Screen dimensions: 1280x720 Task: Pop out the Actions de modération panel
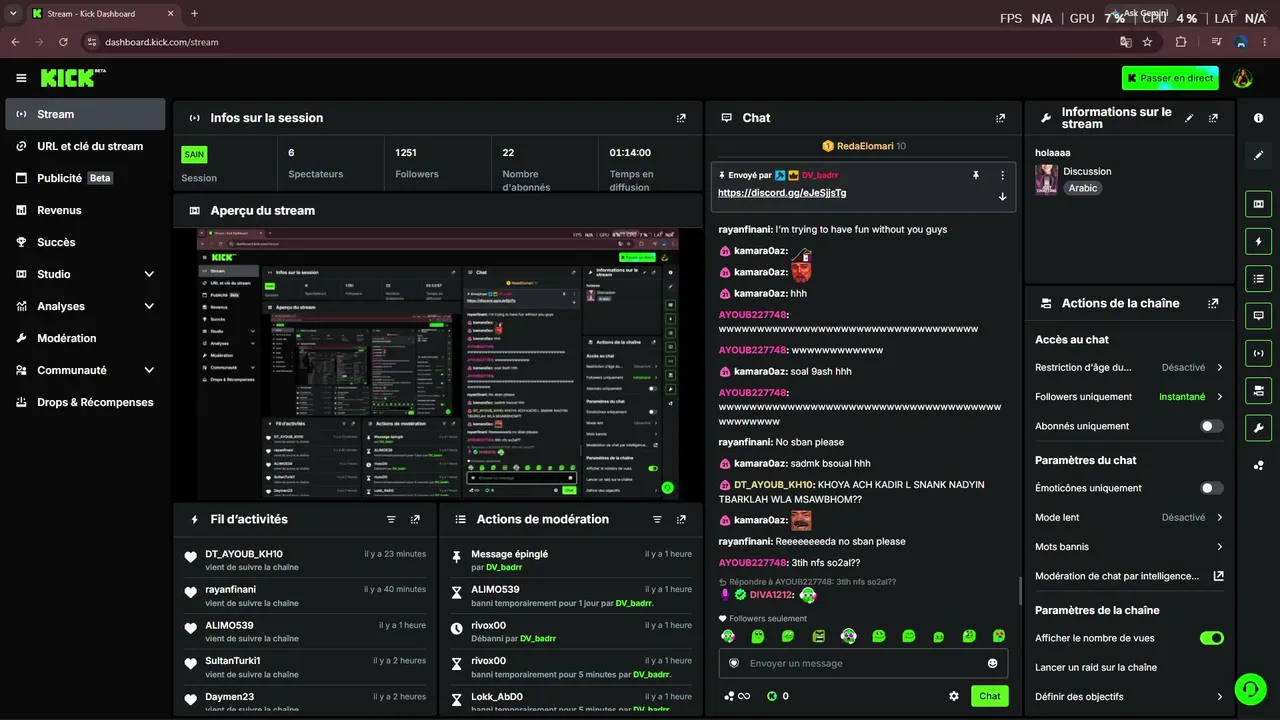[x=681, y=520]
